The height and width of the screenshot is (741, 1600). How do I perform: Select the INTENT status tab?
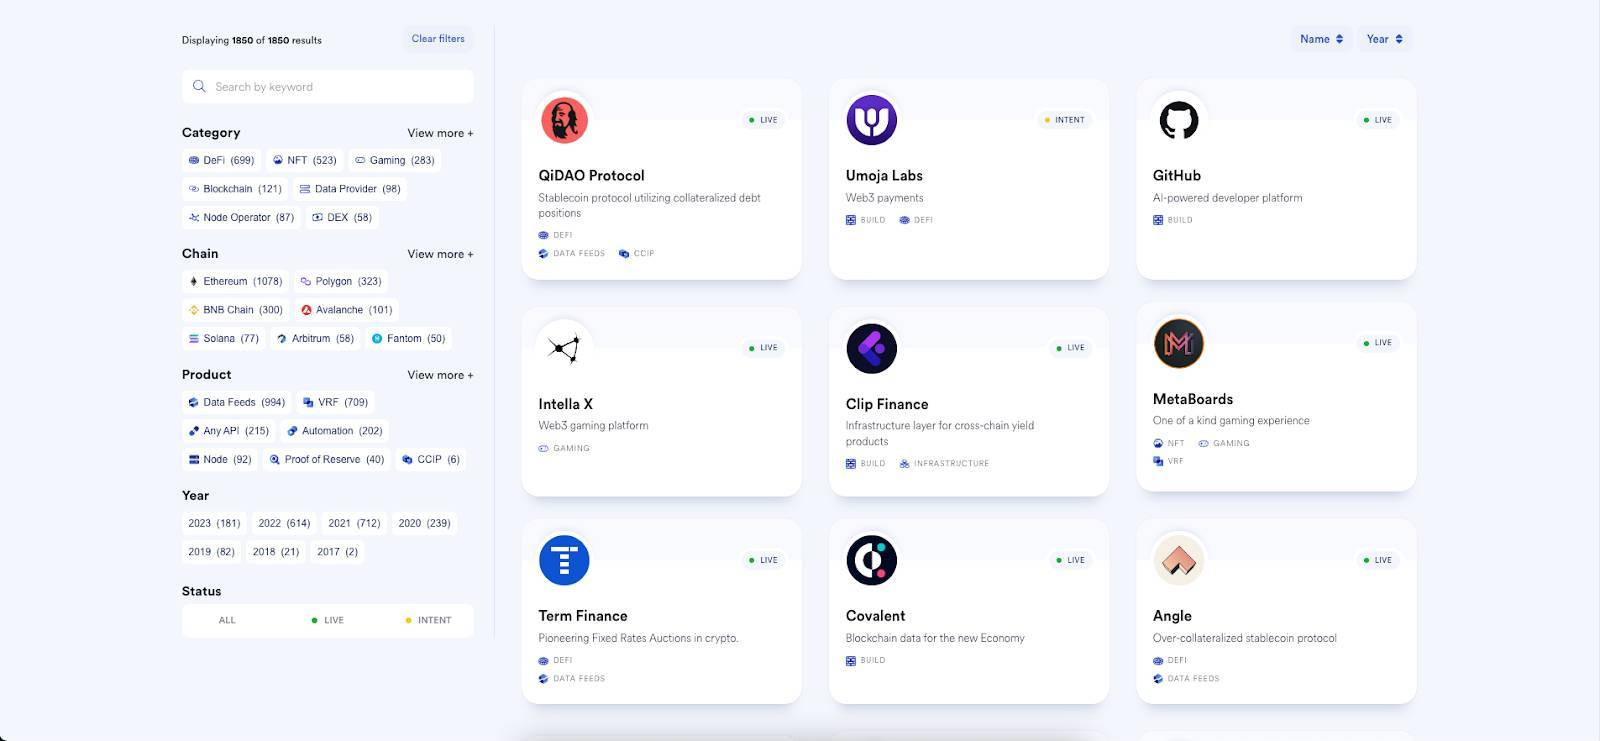tap(428, 620)
